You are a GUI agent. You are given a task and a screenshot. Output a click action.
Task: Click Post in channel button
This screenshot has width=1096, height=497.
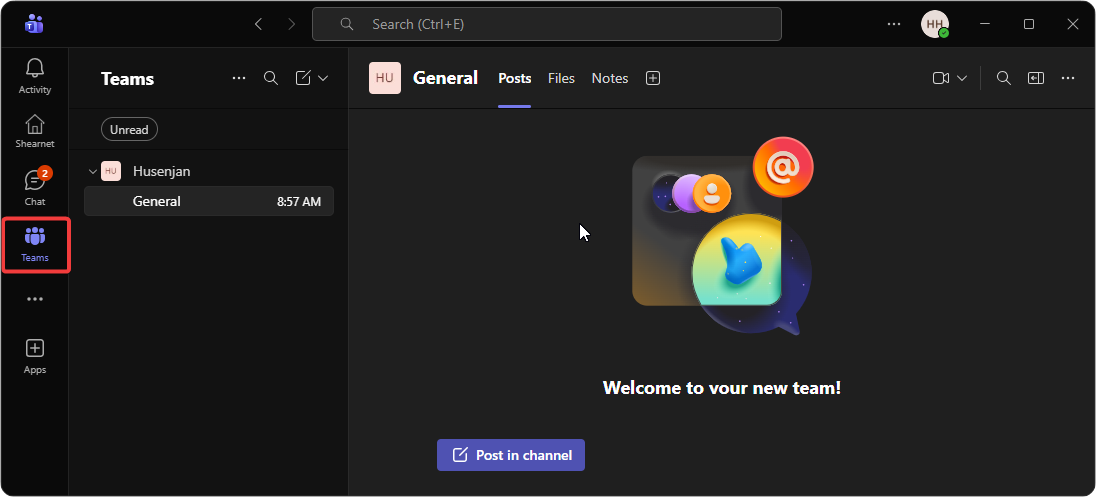coord(511,455)
